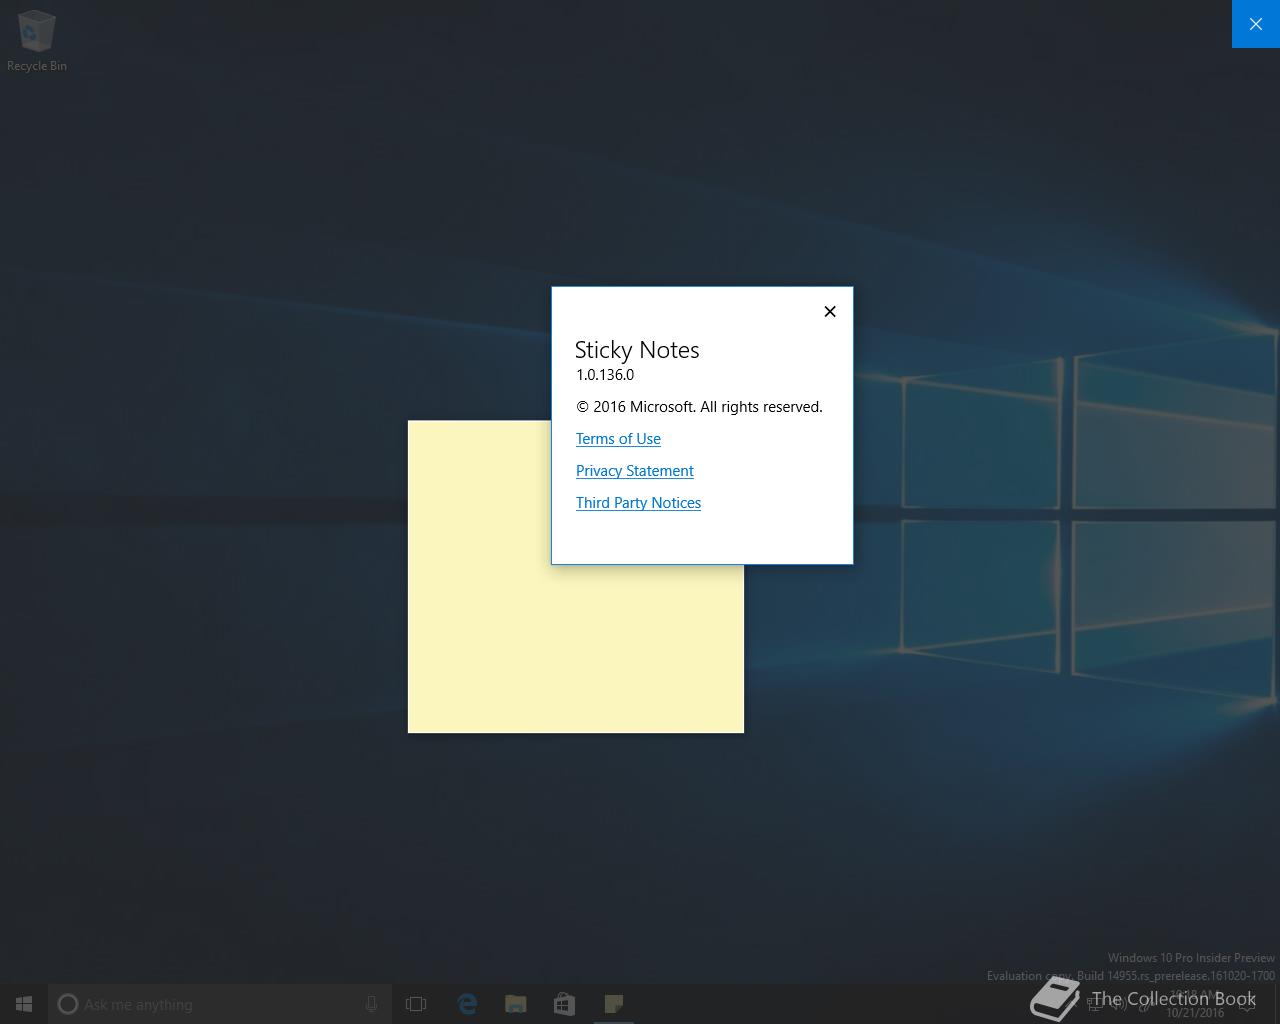
Task: Click the version number 1.0.136.0
Action: [x=605, y=375]
